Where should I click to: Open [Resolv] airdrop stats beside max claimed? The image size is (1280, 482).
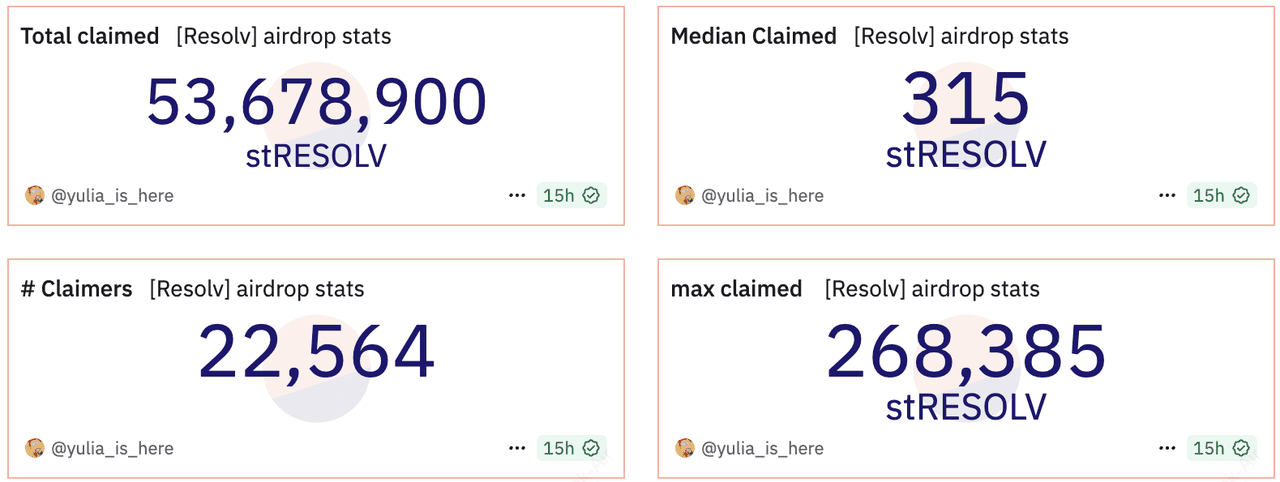tap(932, 290)
